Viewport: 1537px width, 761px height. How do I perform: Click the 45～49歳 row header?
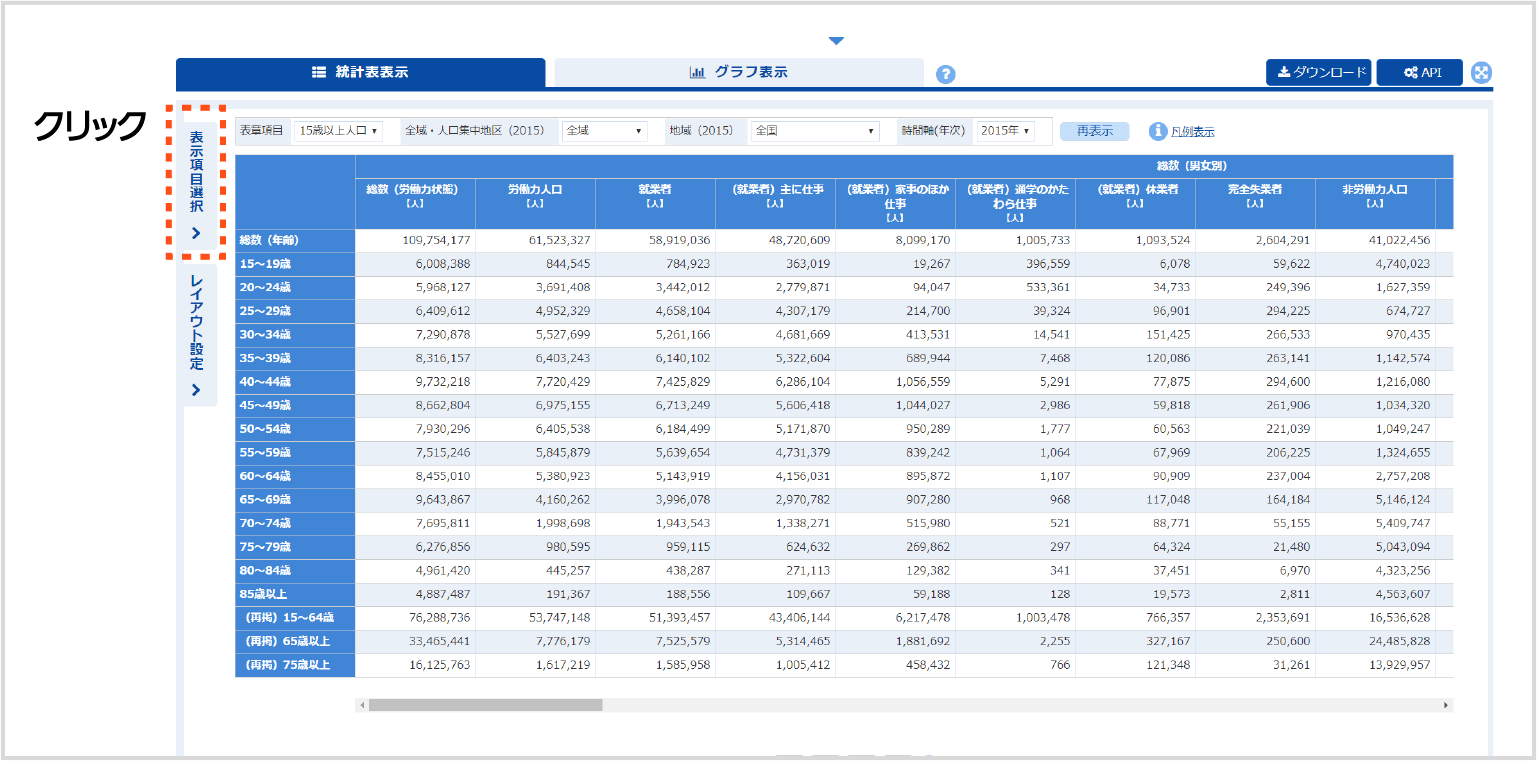pos(295,406)
